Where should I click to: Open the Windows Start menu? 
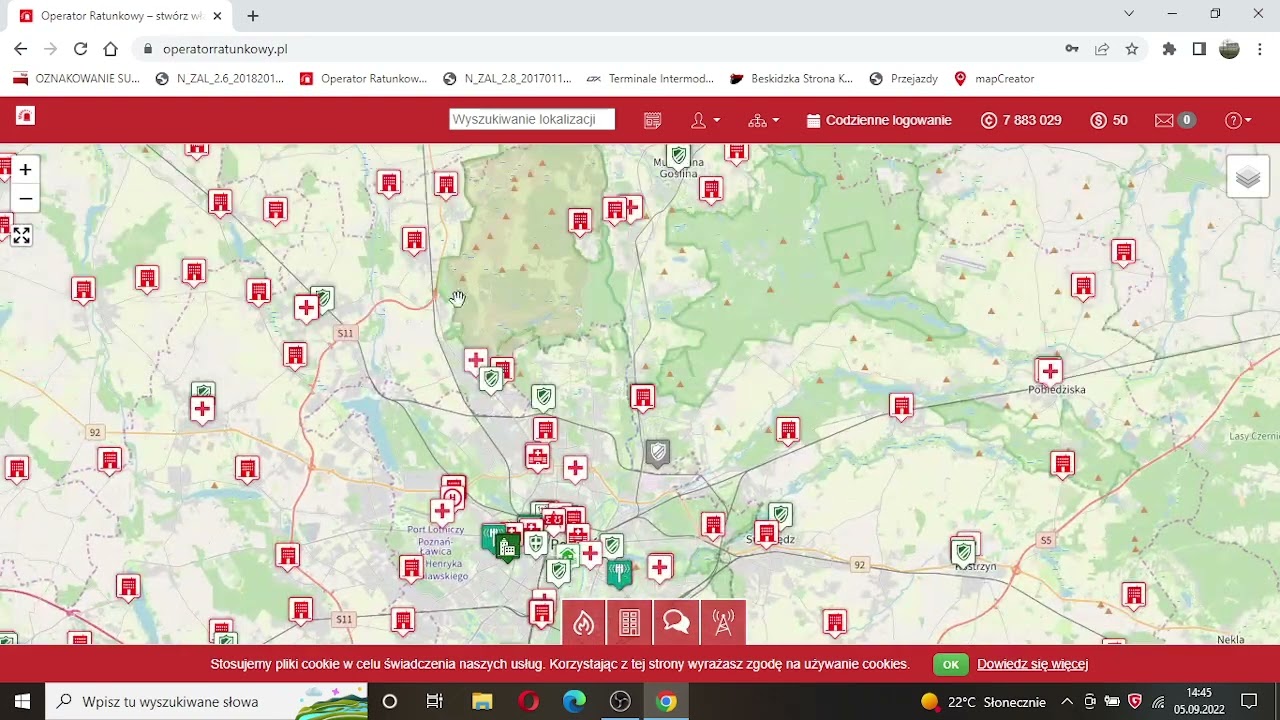[x=22, y=701]
